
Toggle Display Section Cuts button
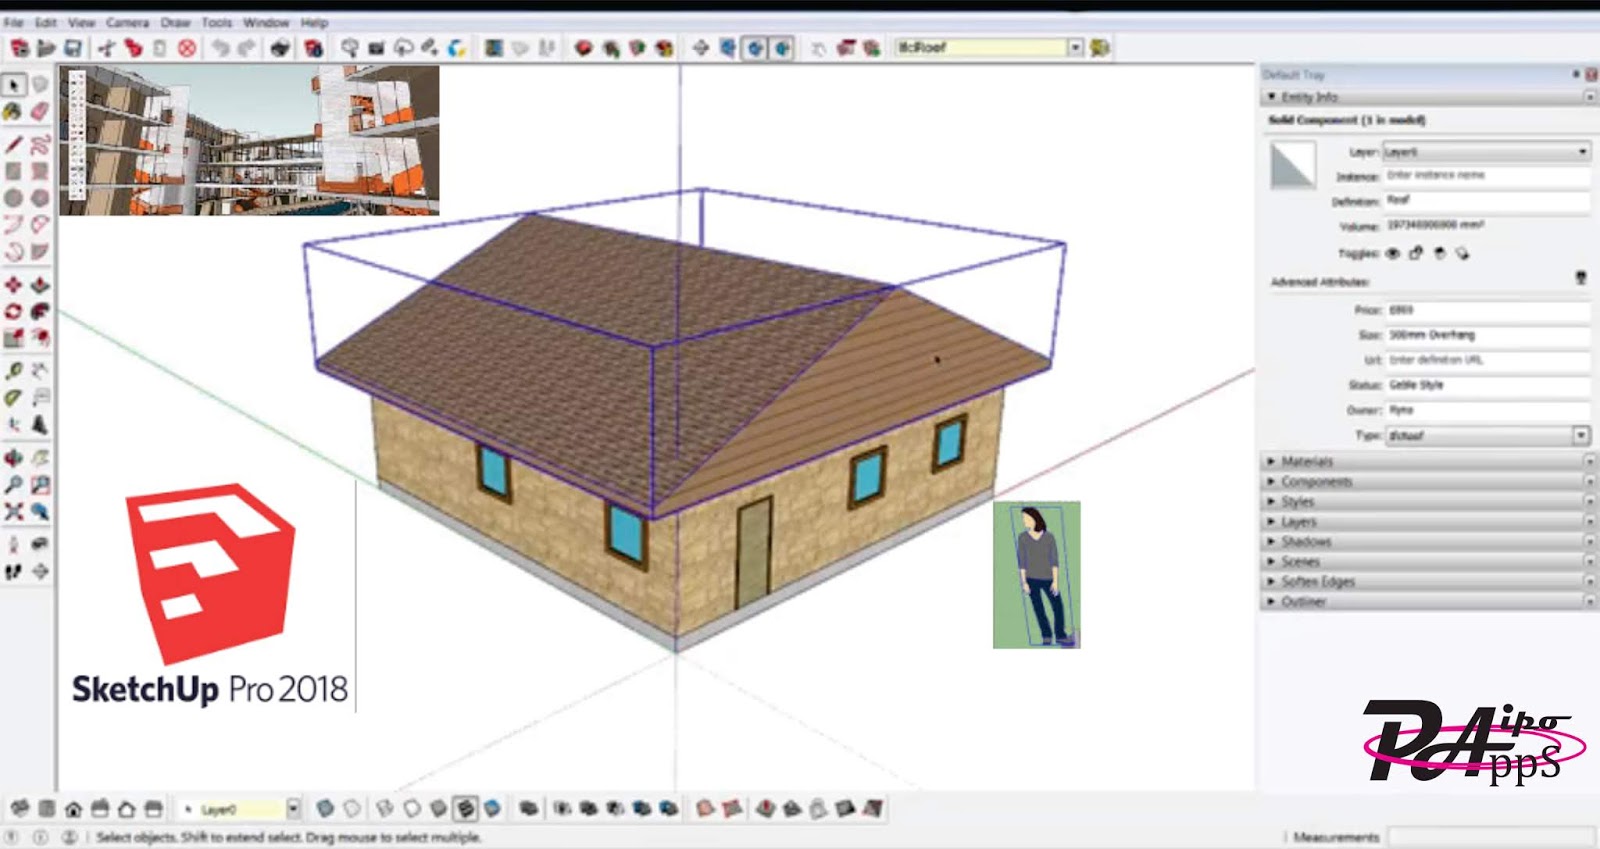pos(755,47)
